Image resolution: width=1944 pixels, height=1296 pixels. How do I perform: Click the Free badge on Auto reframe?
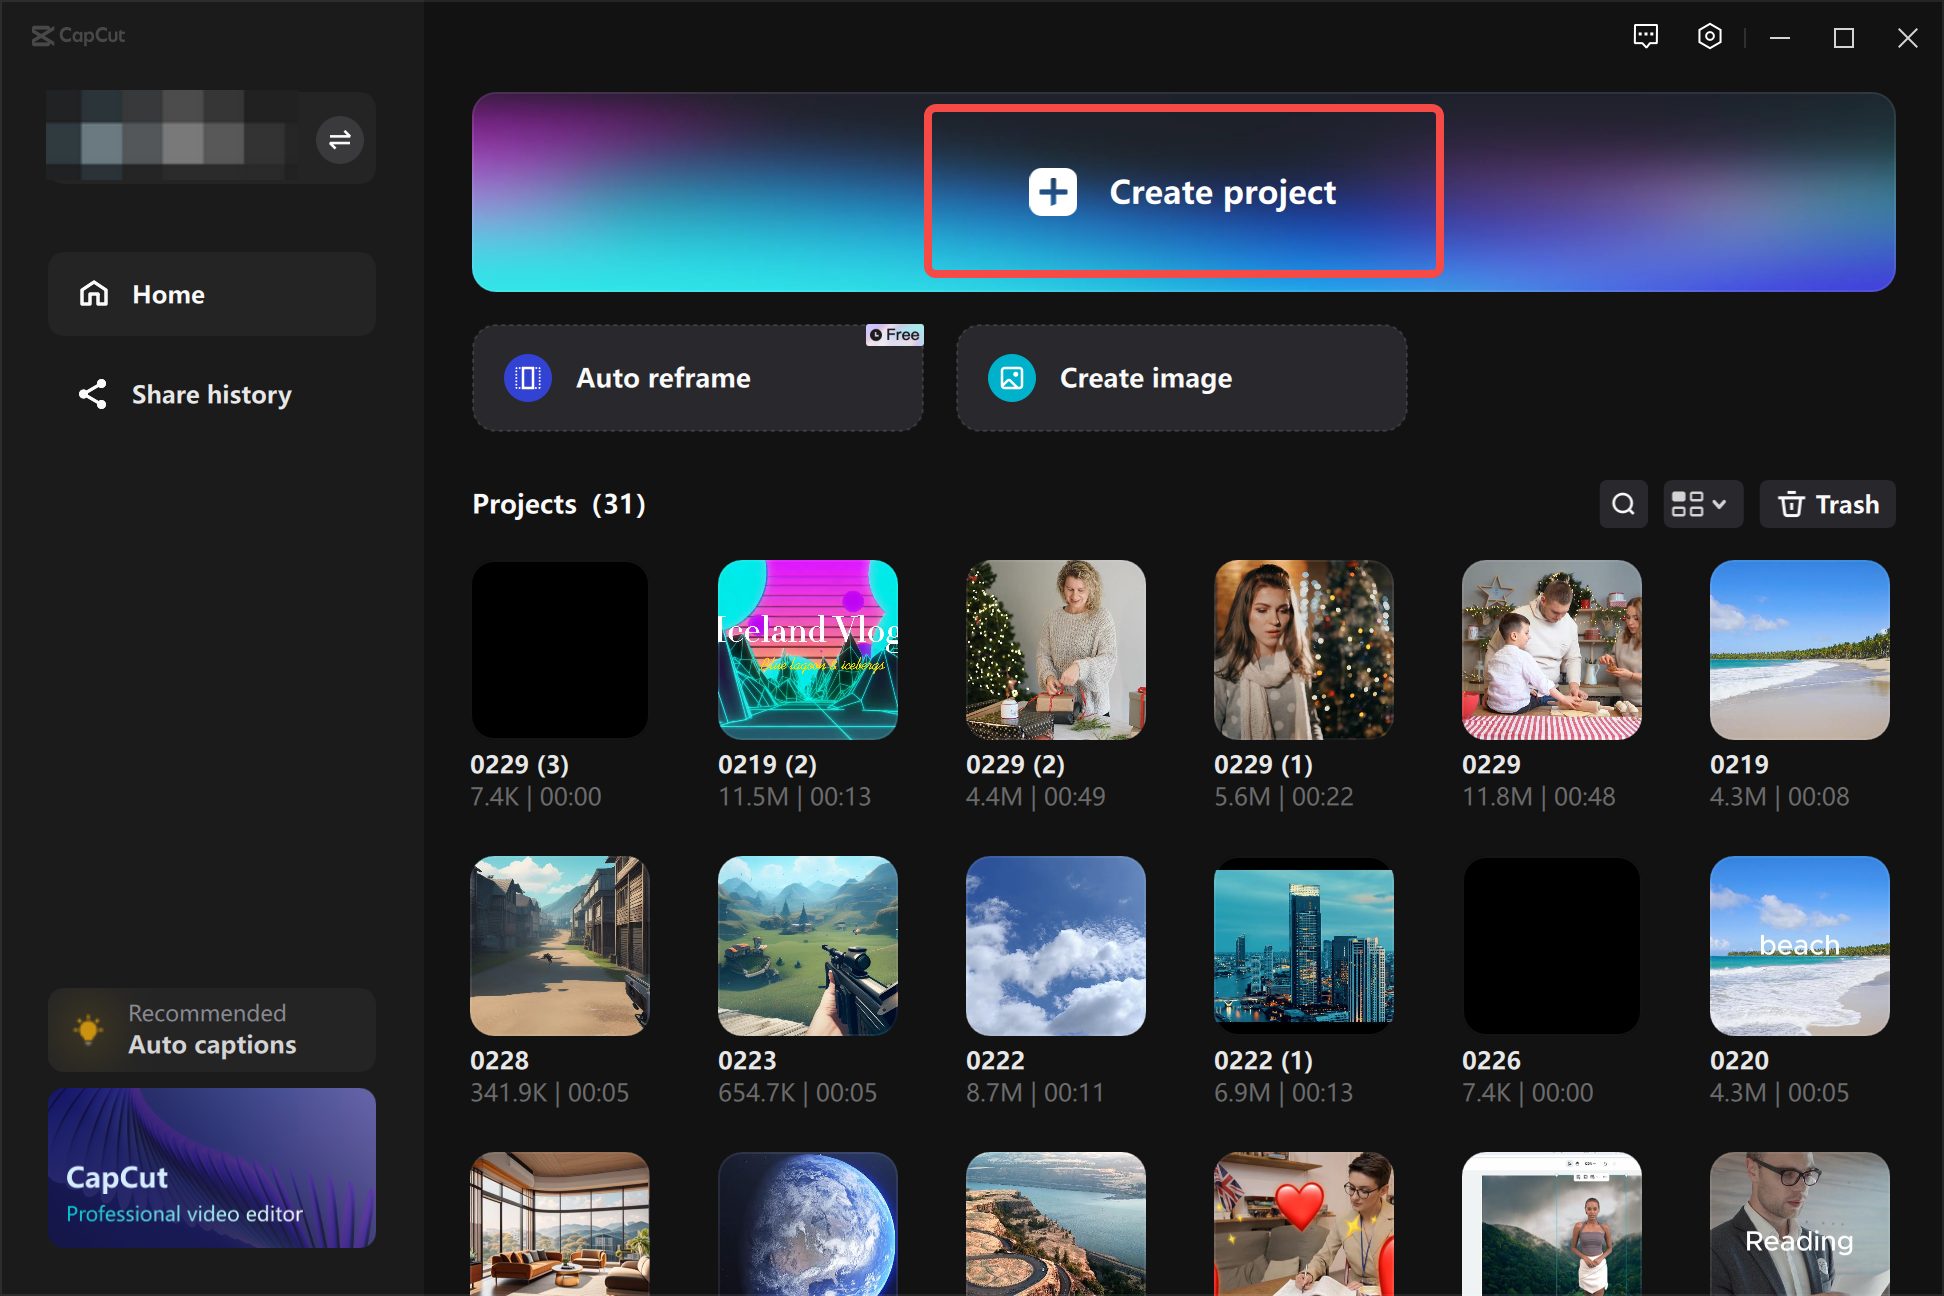(x=895, y=335)
